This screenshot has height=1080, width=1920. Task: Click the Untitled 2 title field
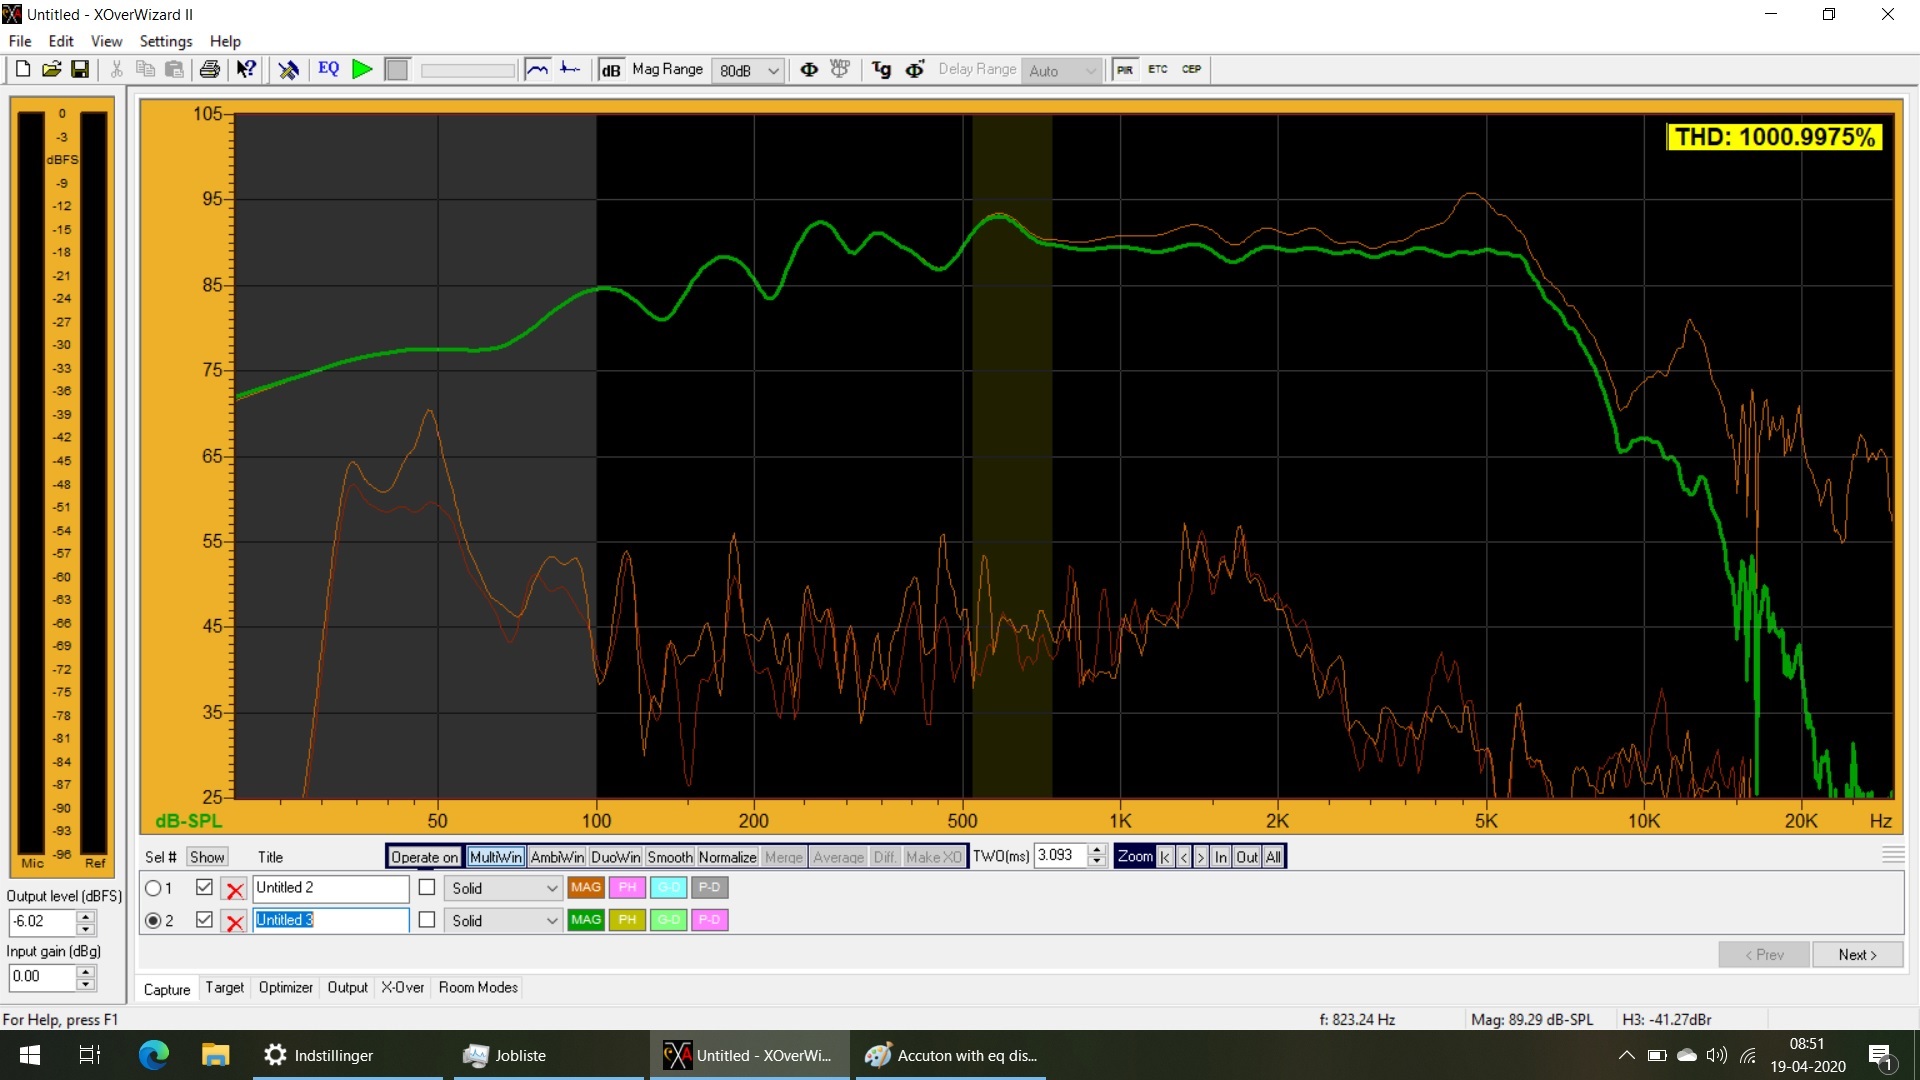pos(331,888)
